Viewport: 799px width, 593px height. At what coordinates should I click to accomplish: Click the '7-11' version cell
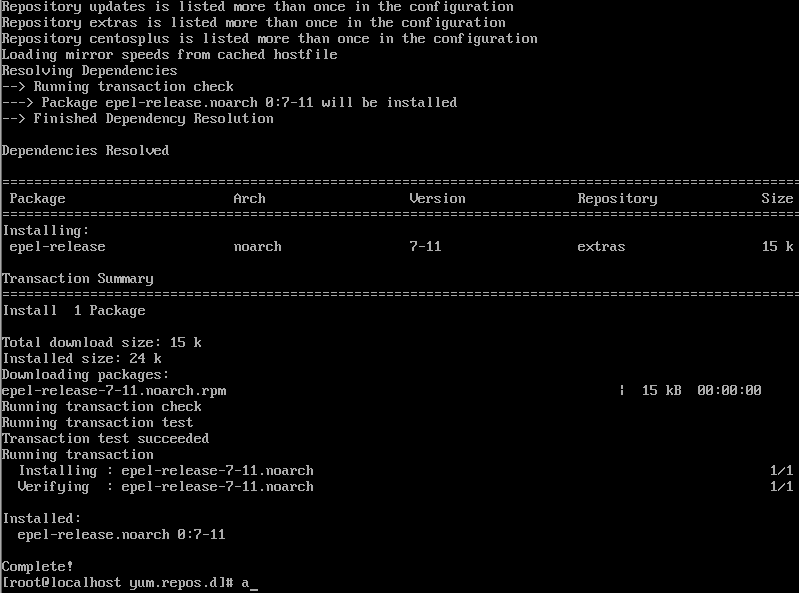tap(425, 247)
